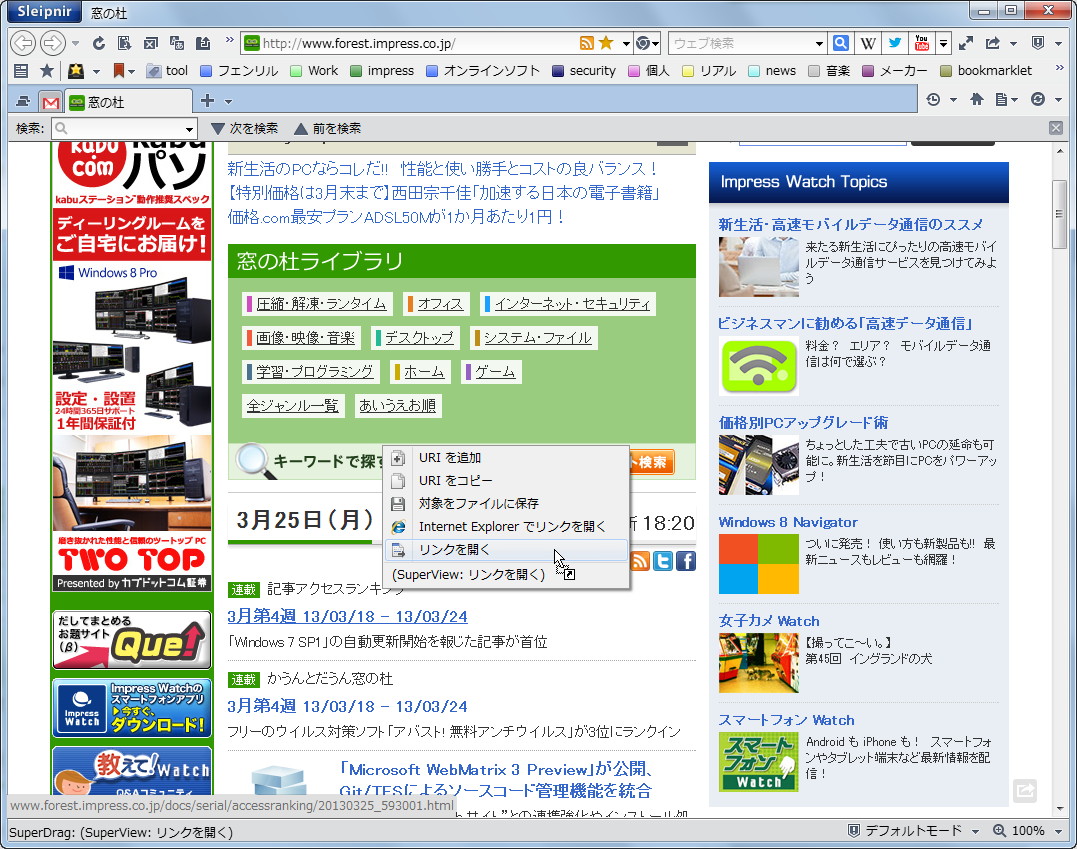Viewport: 1077px width, 849px height.
Task: Reload the page with the refresh icon
Action: [99, 43]
